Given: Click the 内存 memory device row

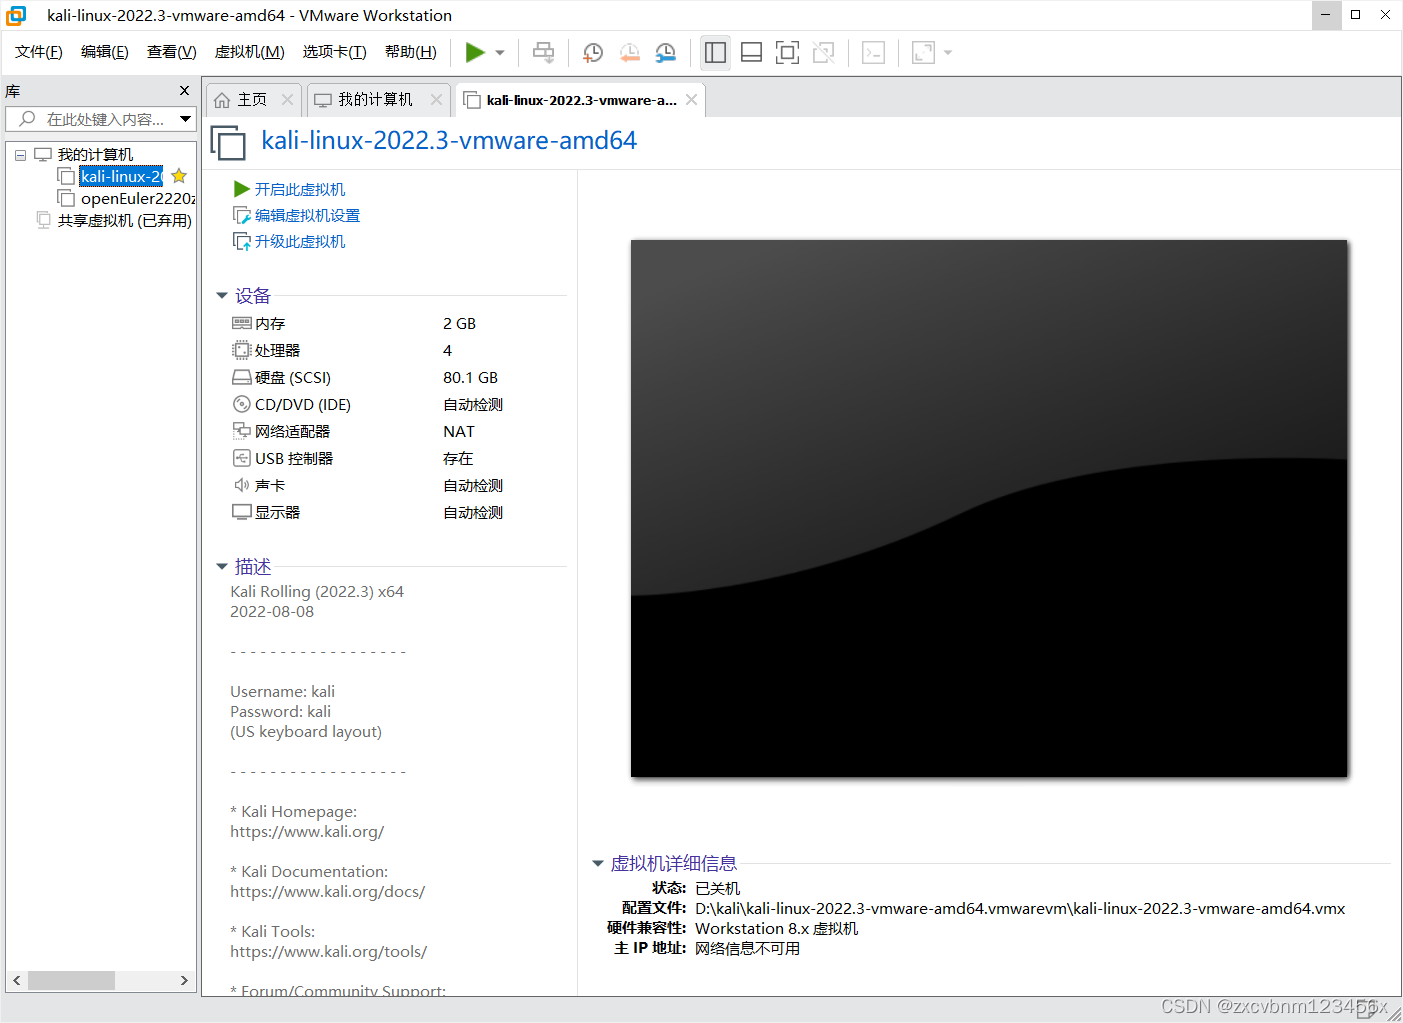Looking at the screenshot, I should (x=398, y=324).
